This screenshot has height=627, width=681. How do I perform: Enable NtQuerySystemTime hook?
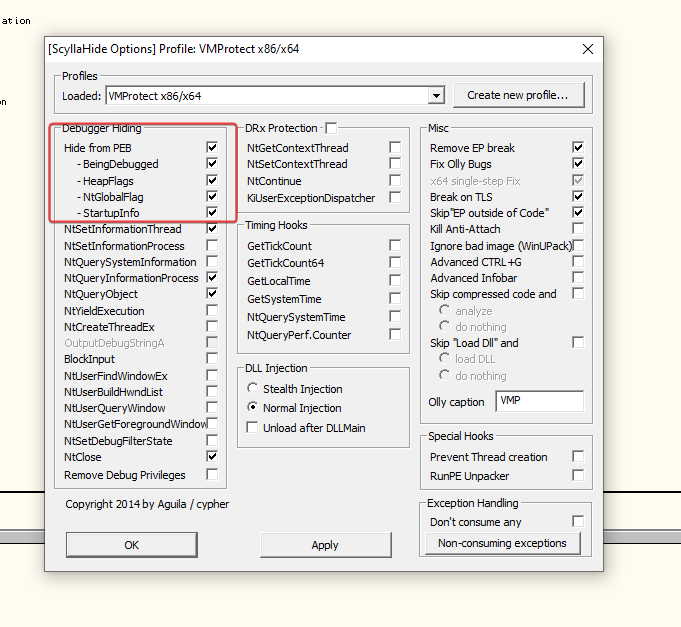pos(395,317)
